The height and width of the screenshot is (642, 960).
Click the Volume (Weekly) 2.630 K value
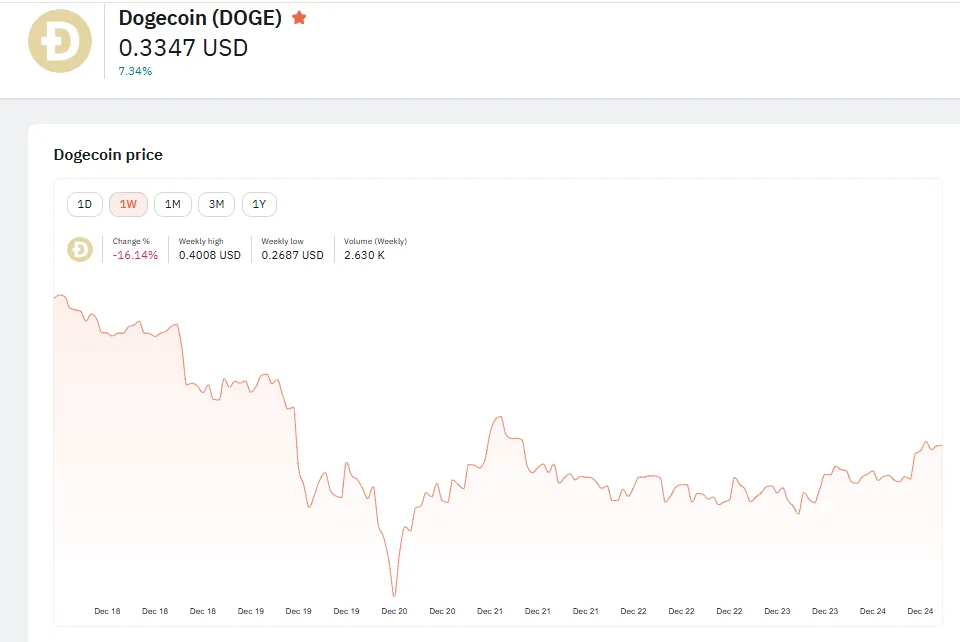pos(364,255)
